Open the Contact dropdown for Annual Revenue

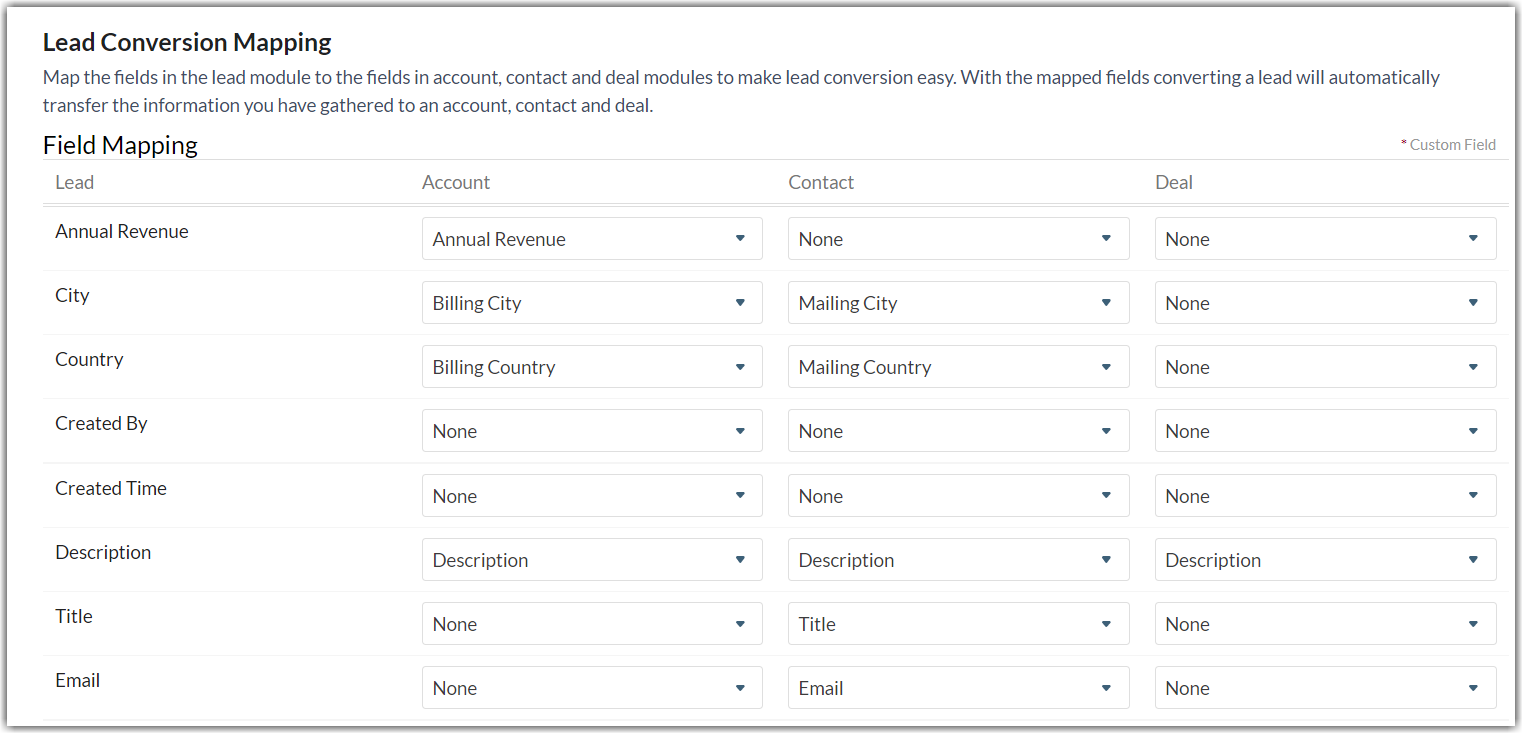(958, 239)
